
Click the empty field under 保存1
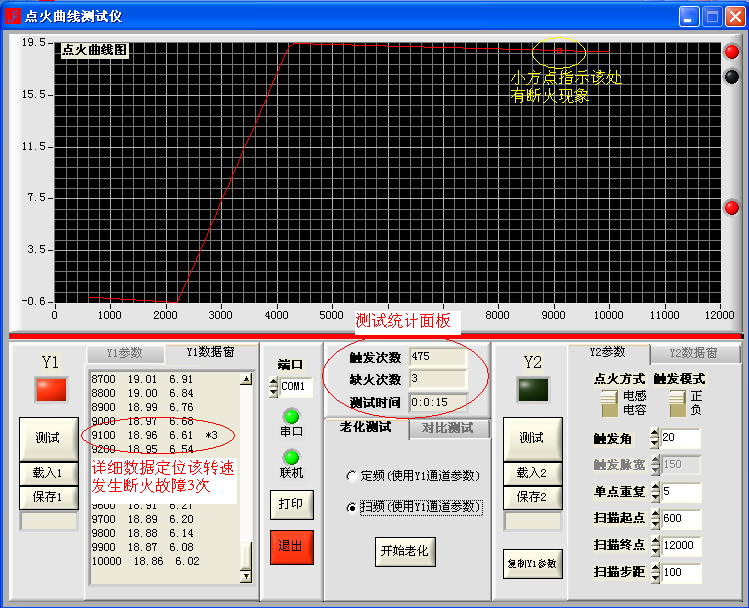tap(48, 521)
